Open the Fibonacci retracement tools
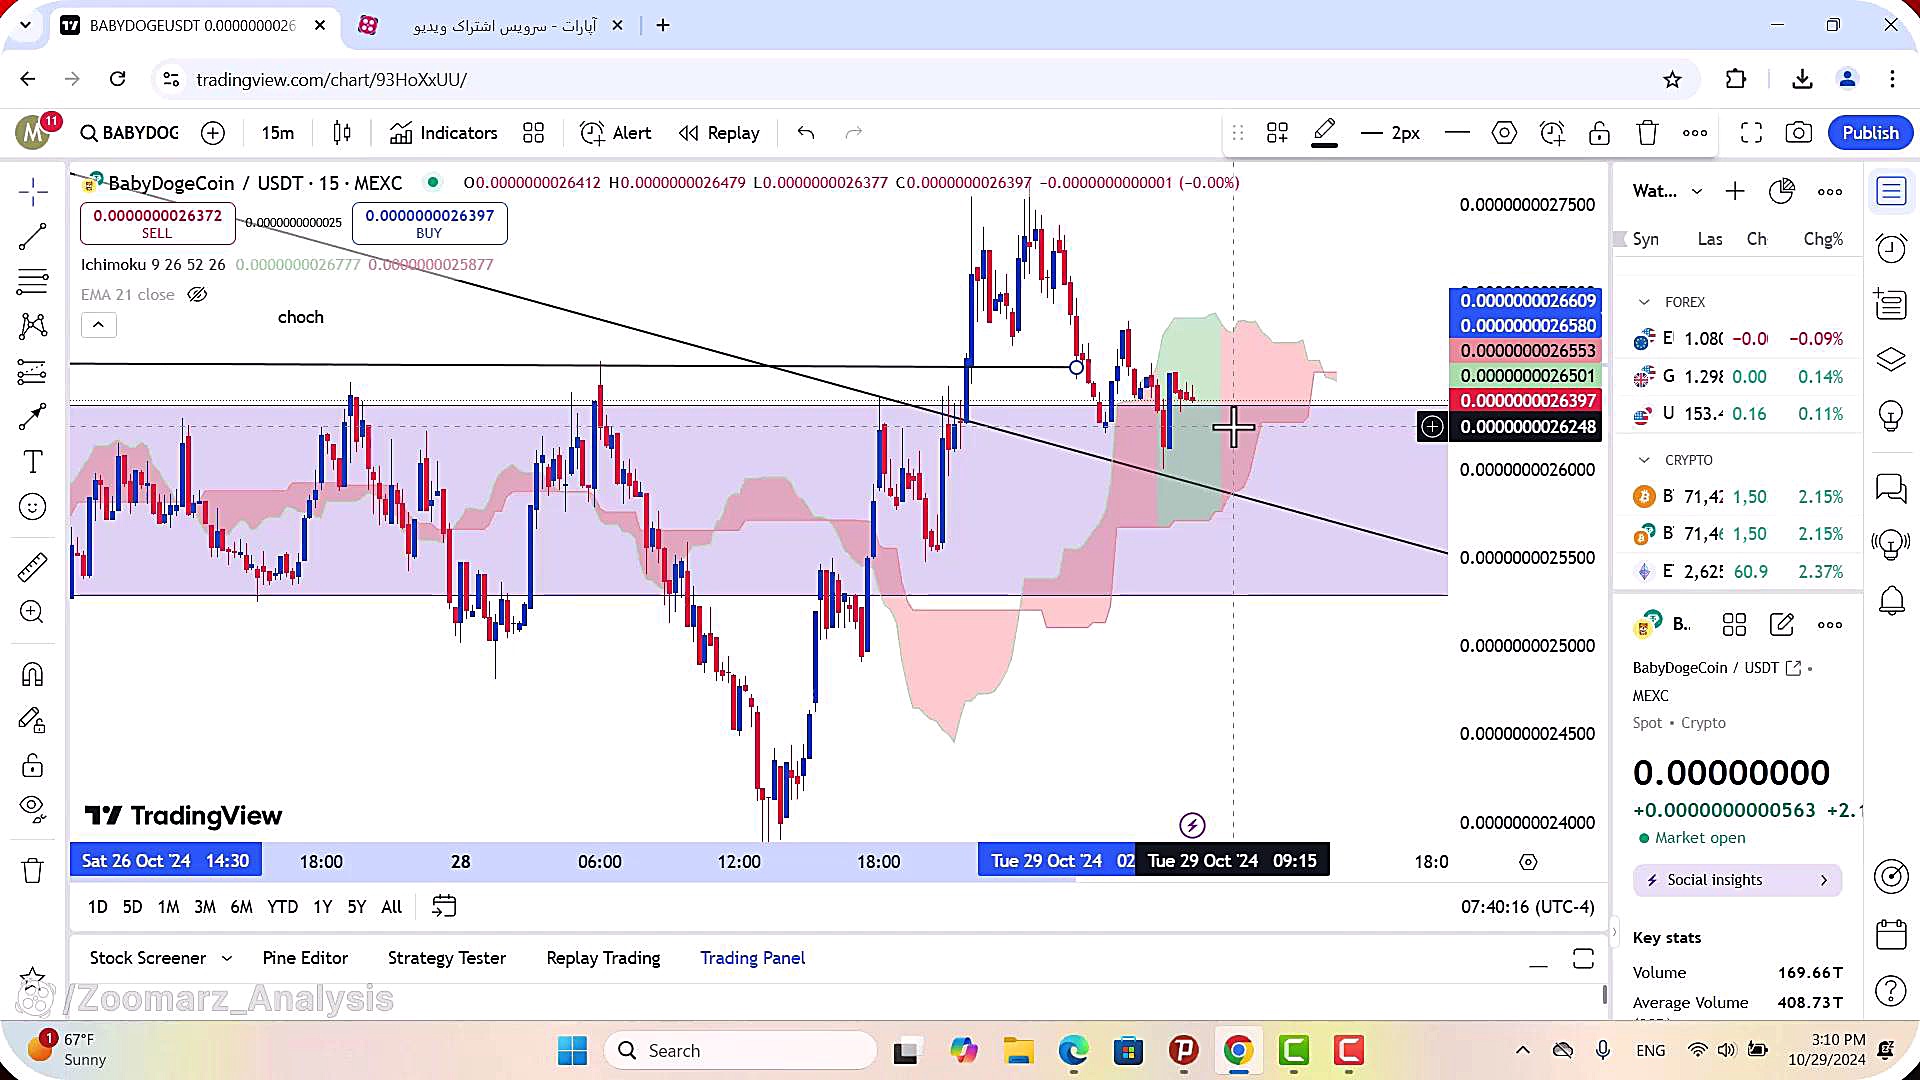This screenshot has height=1080, width=1920. (x=32, y=282)
